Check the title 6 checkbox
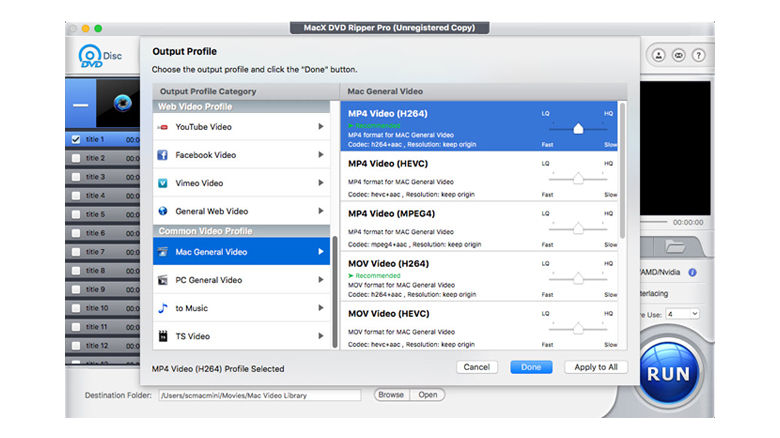780x438 pixels. (x=76, y=233)
